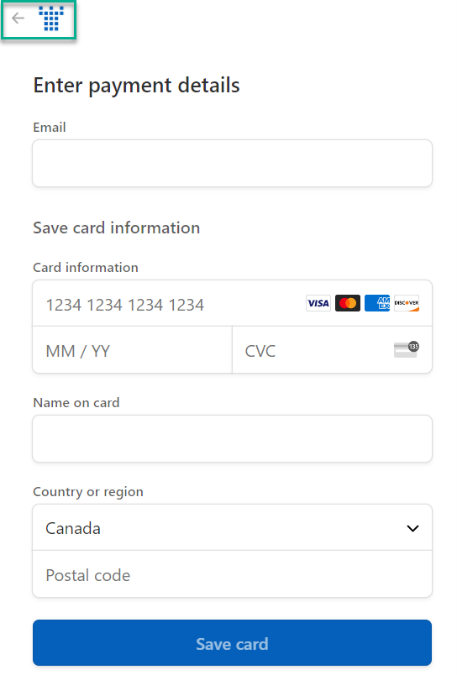Click the Country or region label
This screenshot has height=675, width=457.
pyautogui.click(x=88, y=492)
